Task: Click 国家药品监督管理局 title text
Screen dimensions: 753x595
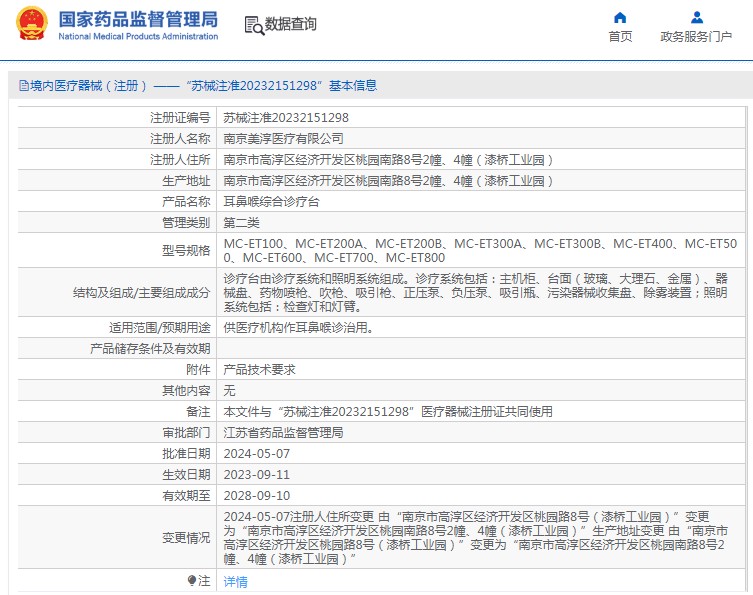Action: point(138,19)
